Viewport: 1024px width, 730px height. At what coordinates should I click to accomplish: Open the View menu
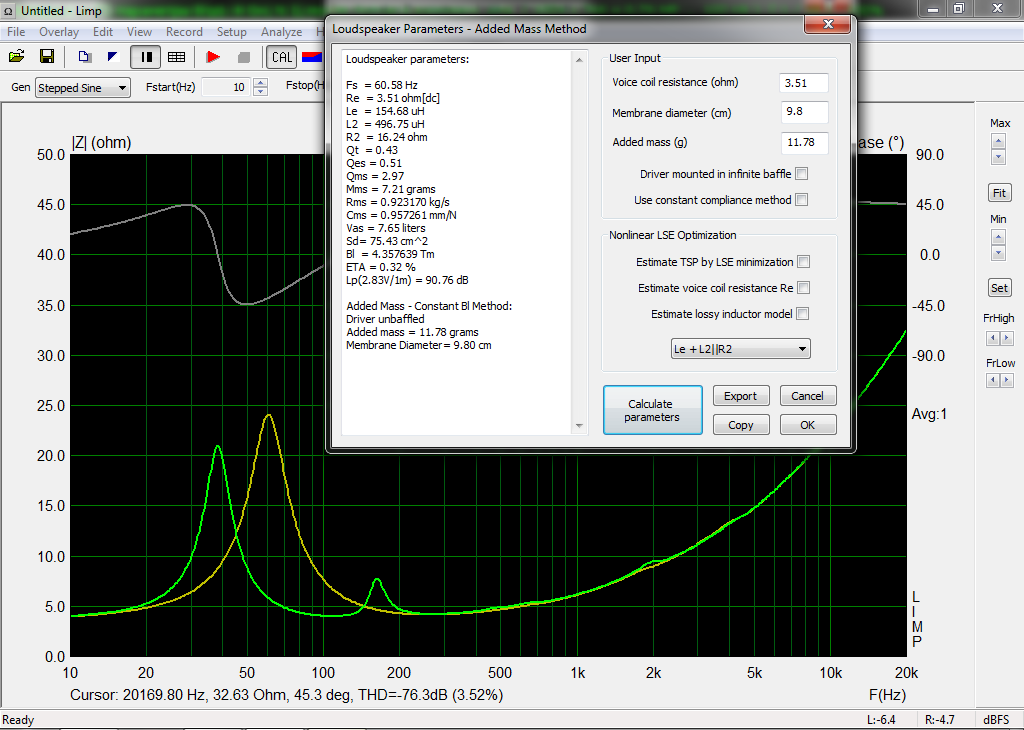coord(139,31)
